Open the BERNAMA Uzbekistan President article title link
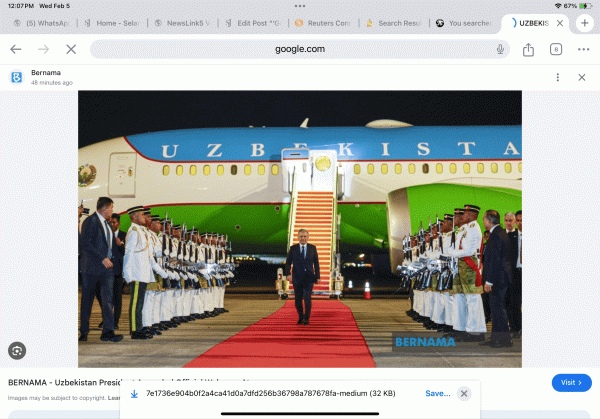 (130, 382)
